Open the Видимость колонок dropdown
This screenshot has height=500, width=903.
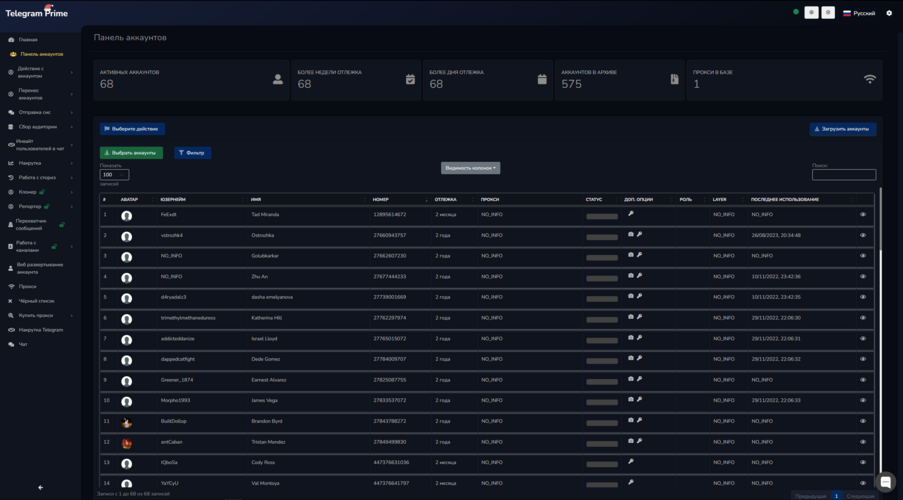(x=470, y=168)
